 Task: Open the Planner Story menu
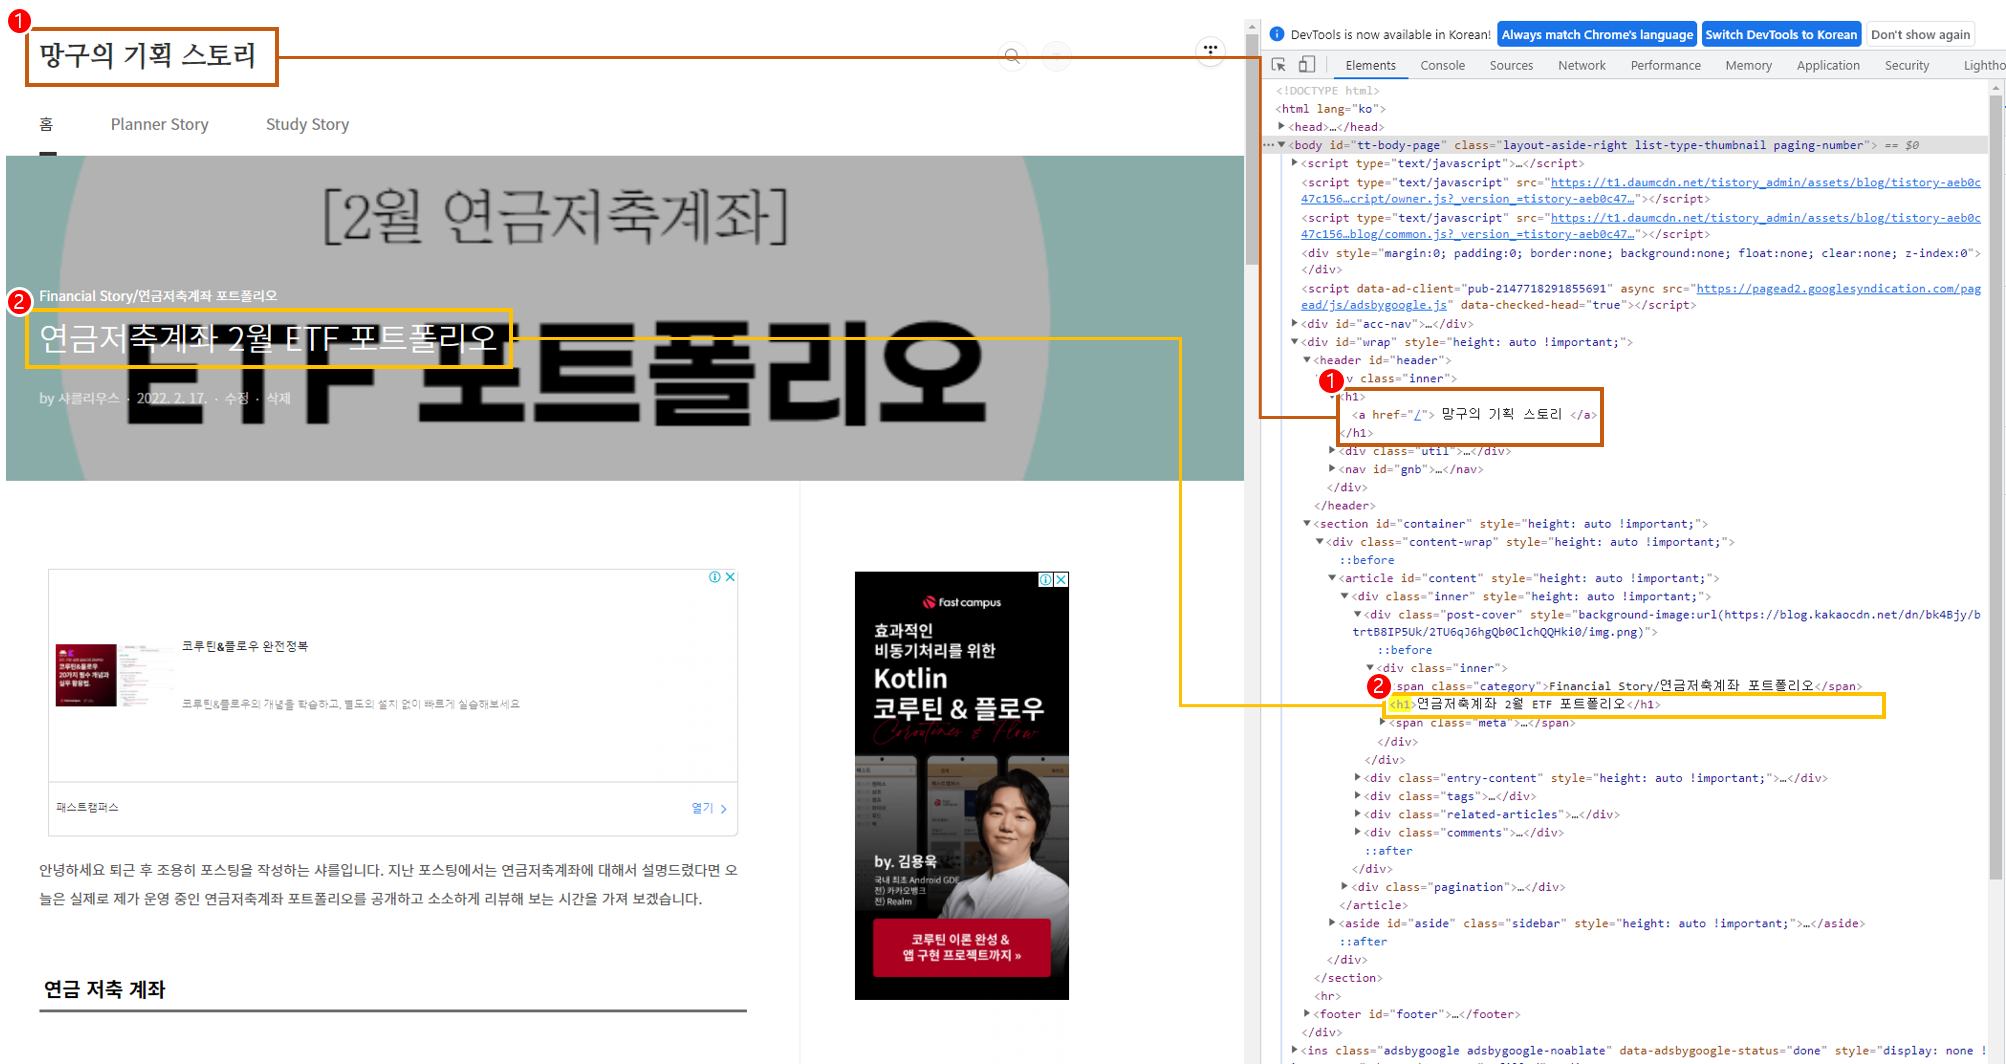coord(159,124)
